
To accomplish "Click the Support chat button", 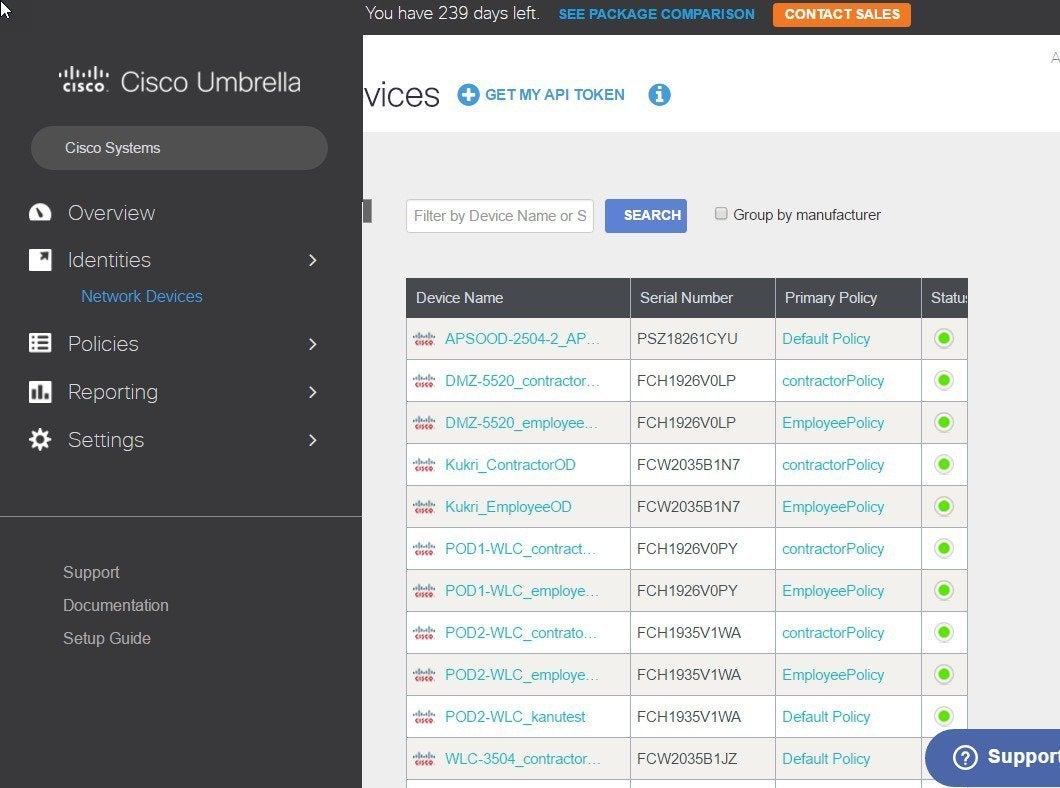I will 992,758.
